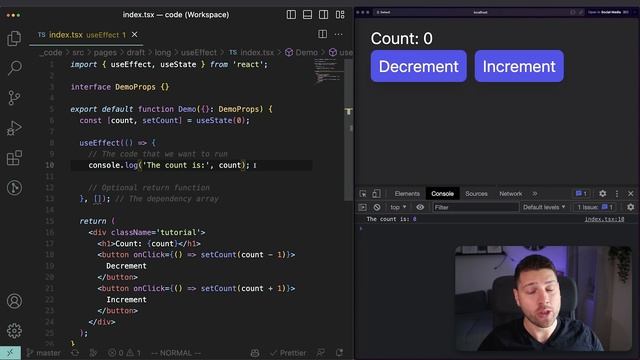This screenshot has width=640, height=360.
Task: Click the Increment button in browser
Action: (519, 66)
